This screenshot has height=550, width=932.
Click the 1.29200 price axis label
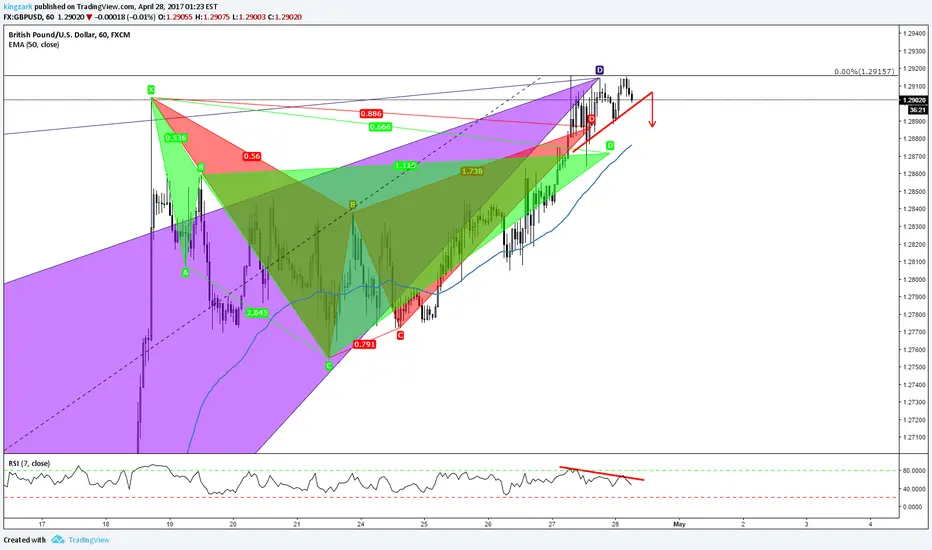[914, 69]
